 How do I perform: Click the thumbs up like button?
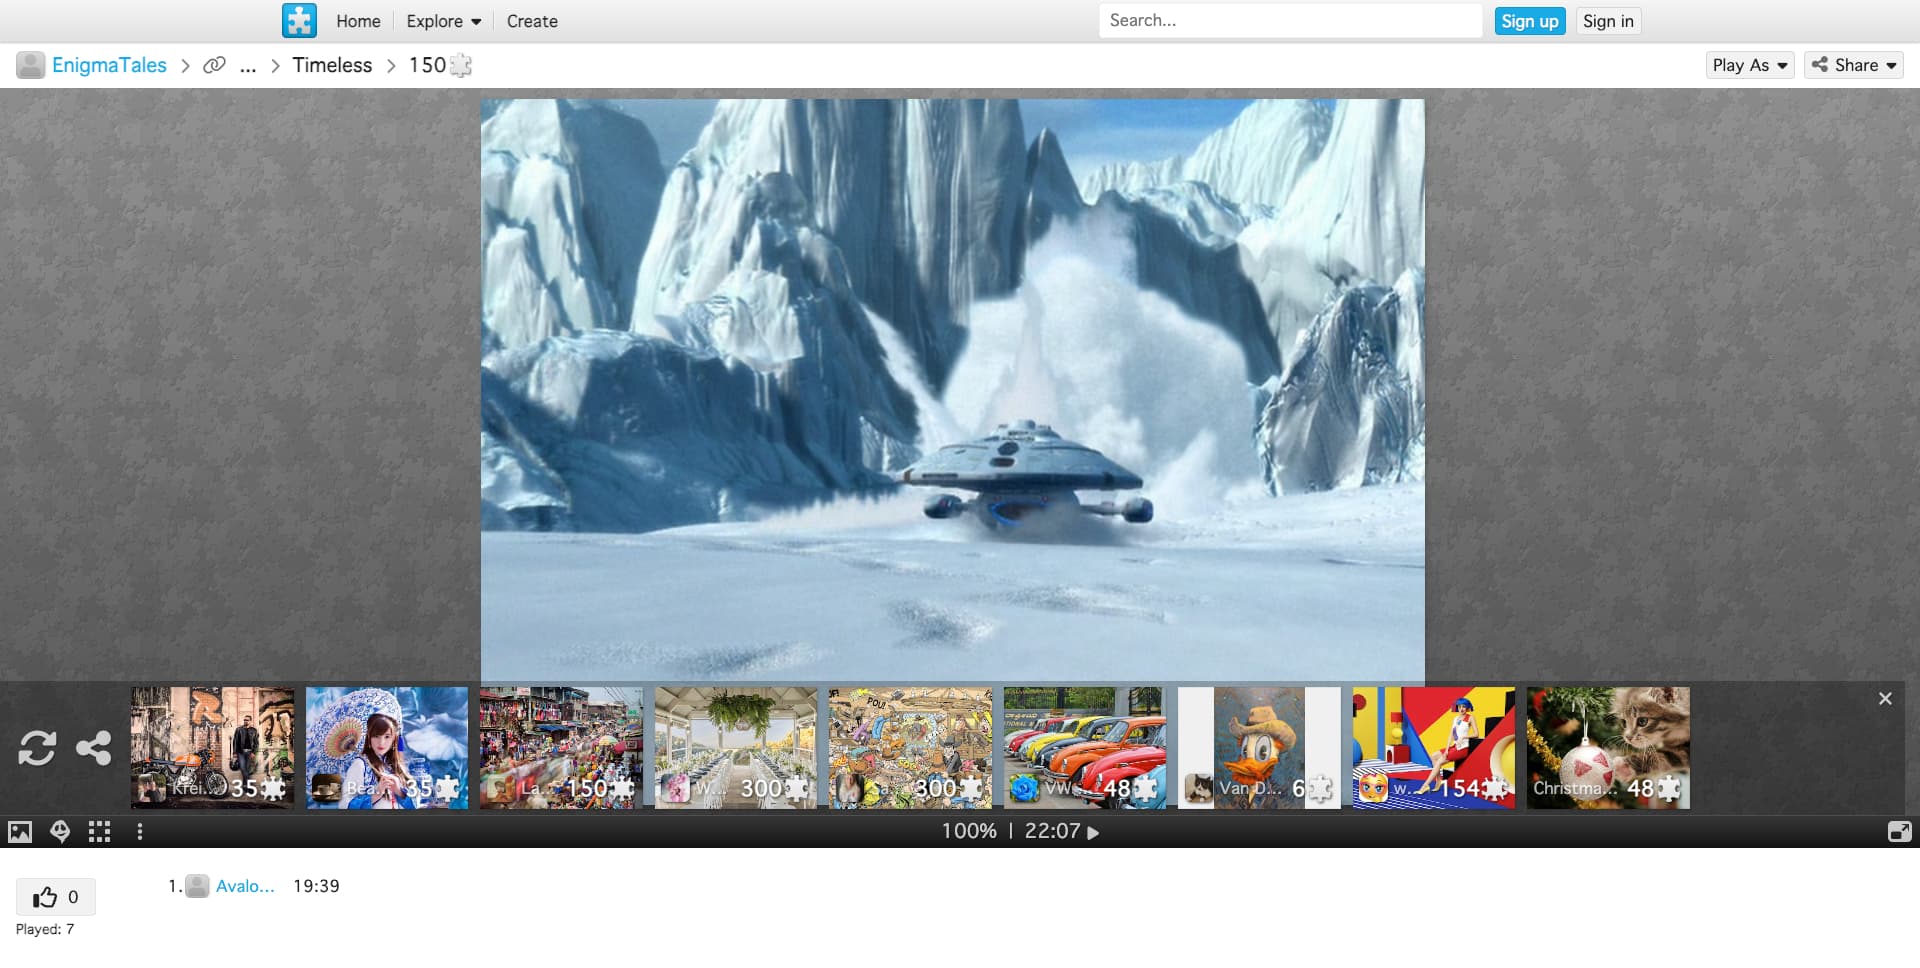[55, 897]
